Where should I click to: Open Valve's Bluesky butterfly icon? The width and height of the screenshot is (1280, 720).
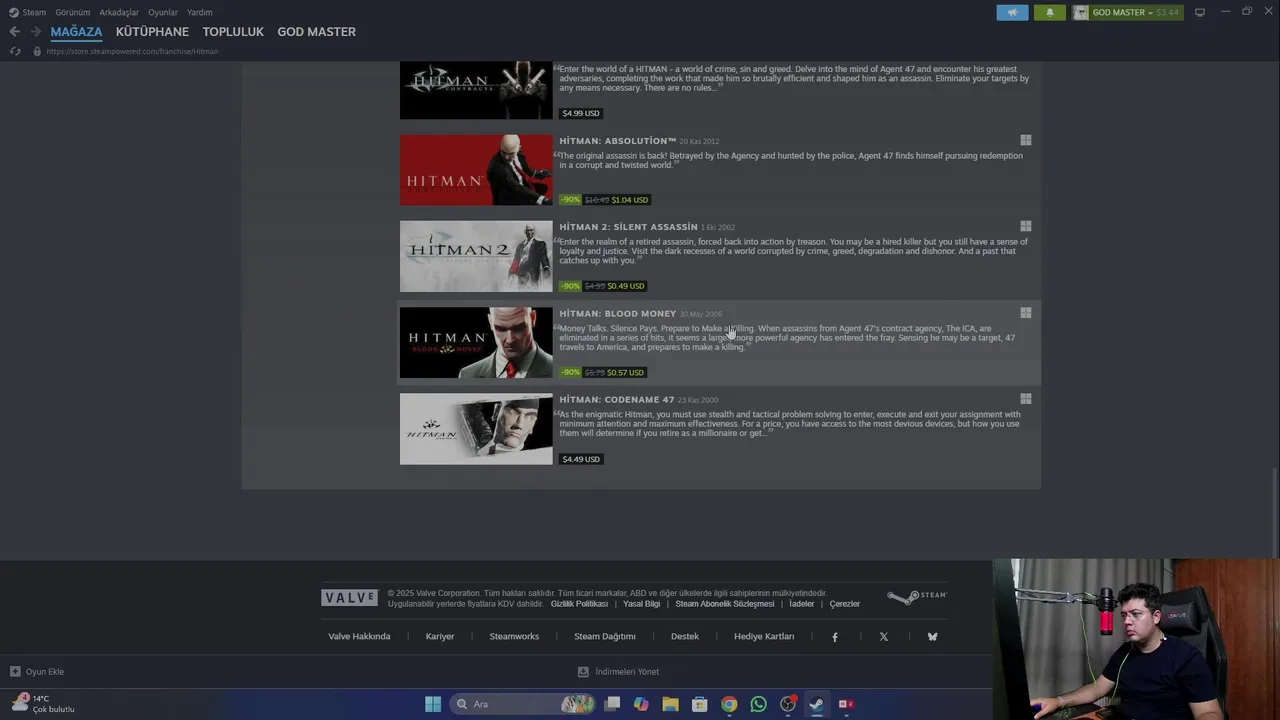[932, 636]
